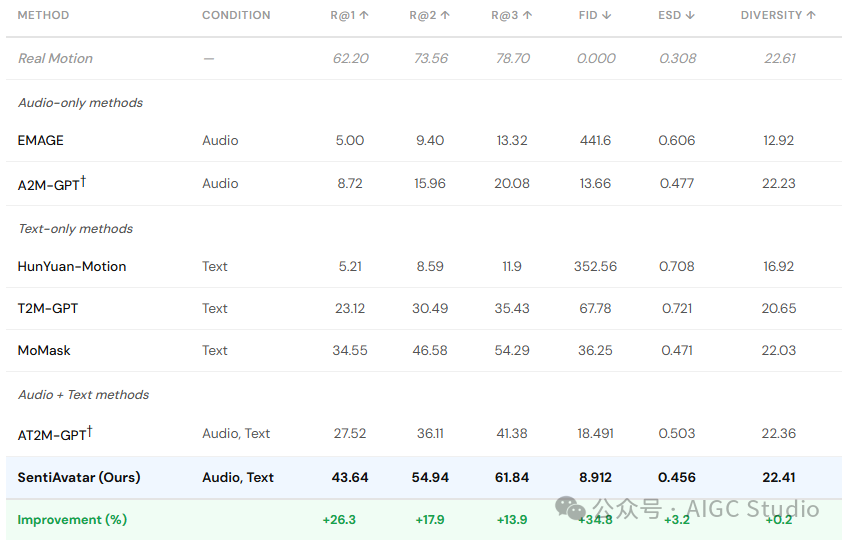
Task: Click the ESD column header
Action: 676,15
